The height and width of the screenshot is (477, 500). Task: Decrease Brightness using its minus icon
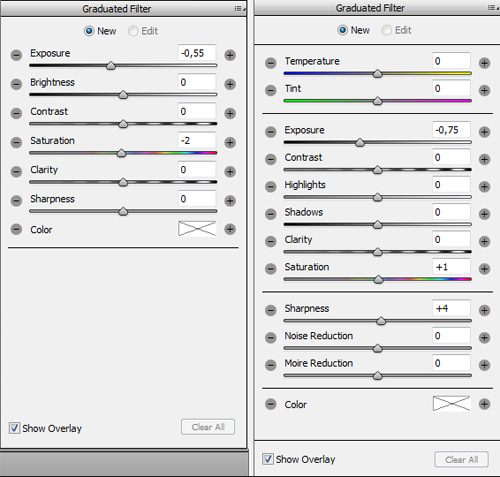pyautogui.click(x=16, y=84)
